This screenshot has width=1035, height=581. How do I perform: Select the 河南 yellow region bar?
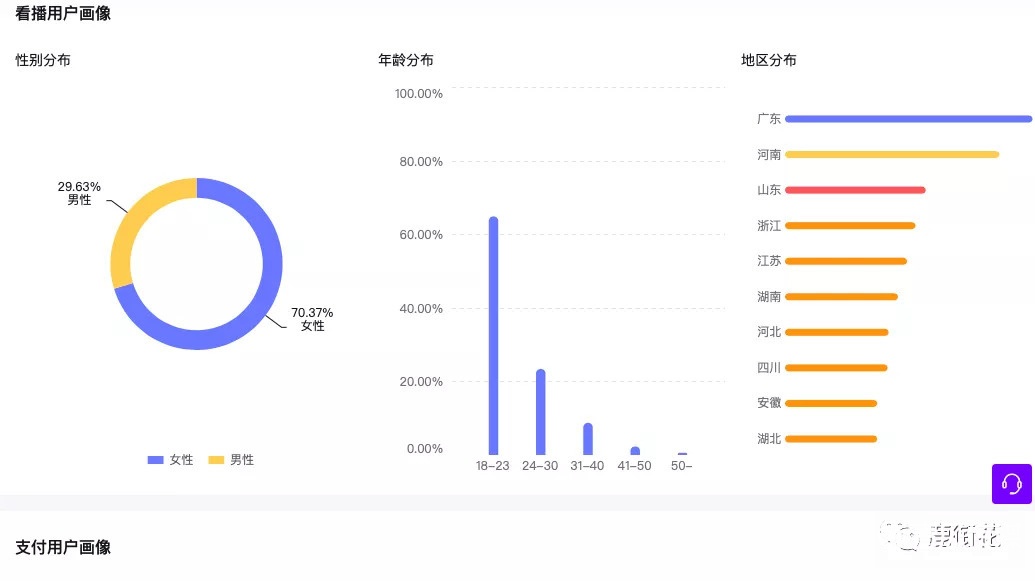892,154
